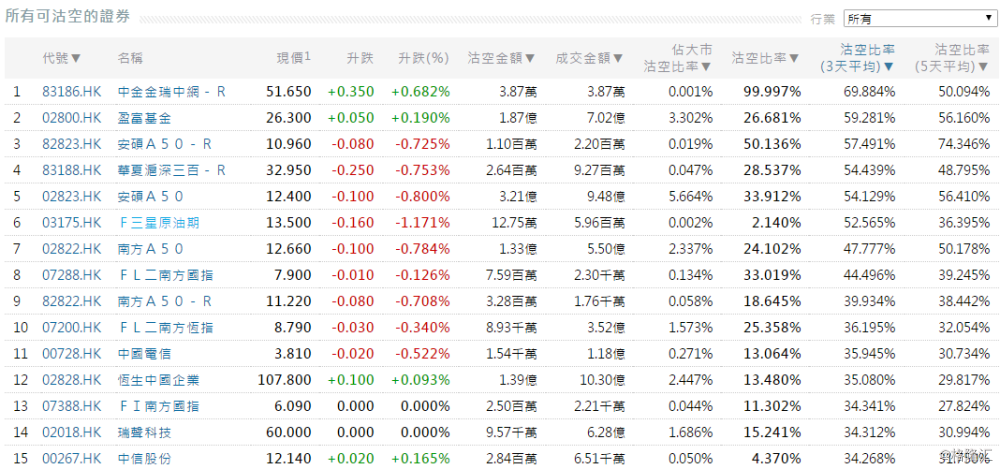Open 中金金瑞中網-R name link

[172, 92]
